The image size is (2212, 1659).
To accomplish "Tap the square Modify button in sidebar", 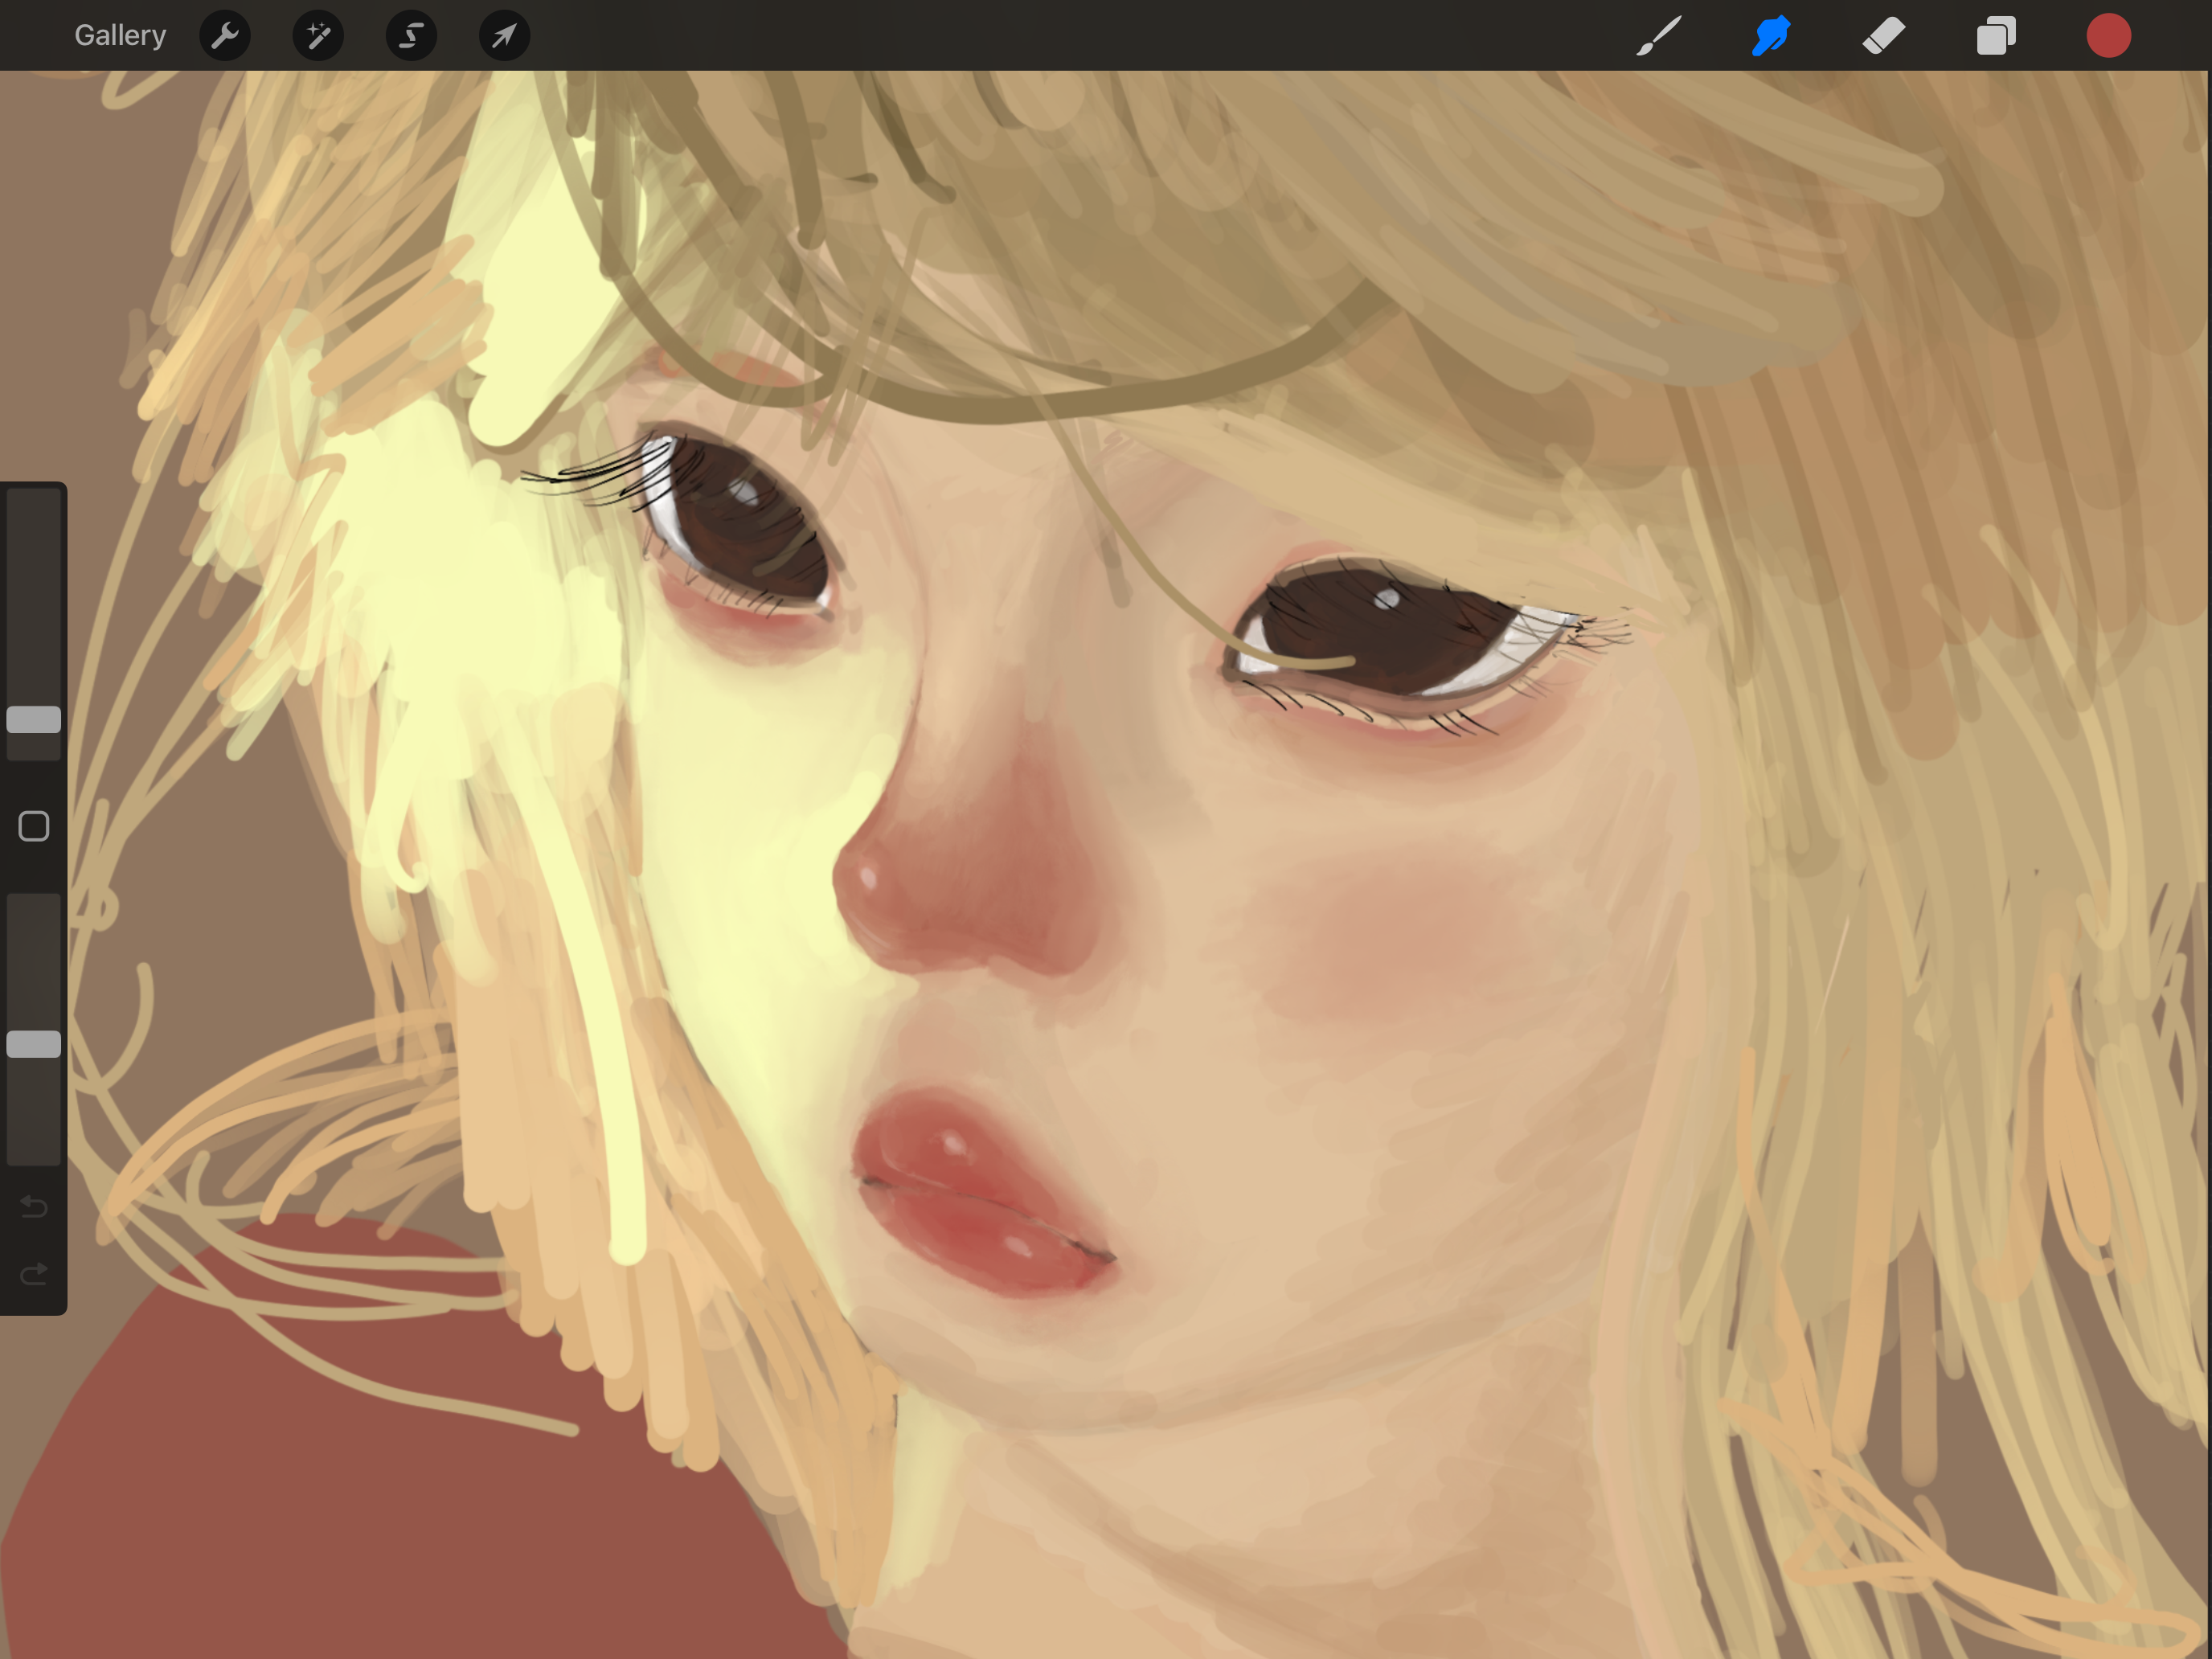I will (x=34, y=826).
